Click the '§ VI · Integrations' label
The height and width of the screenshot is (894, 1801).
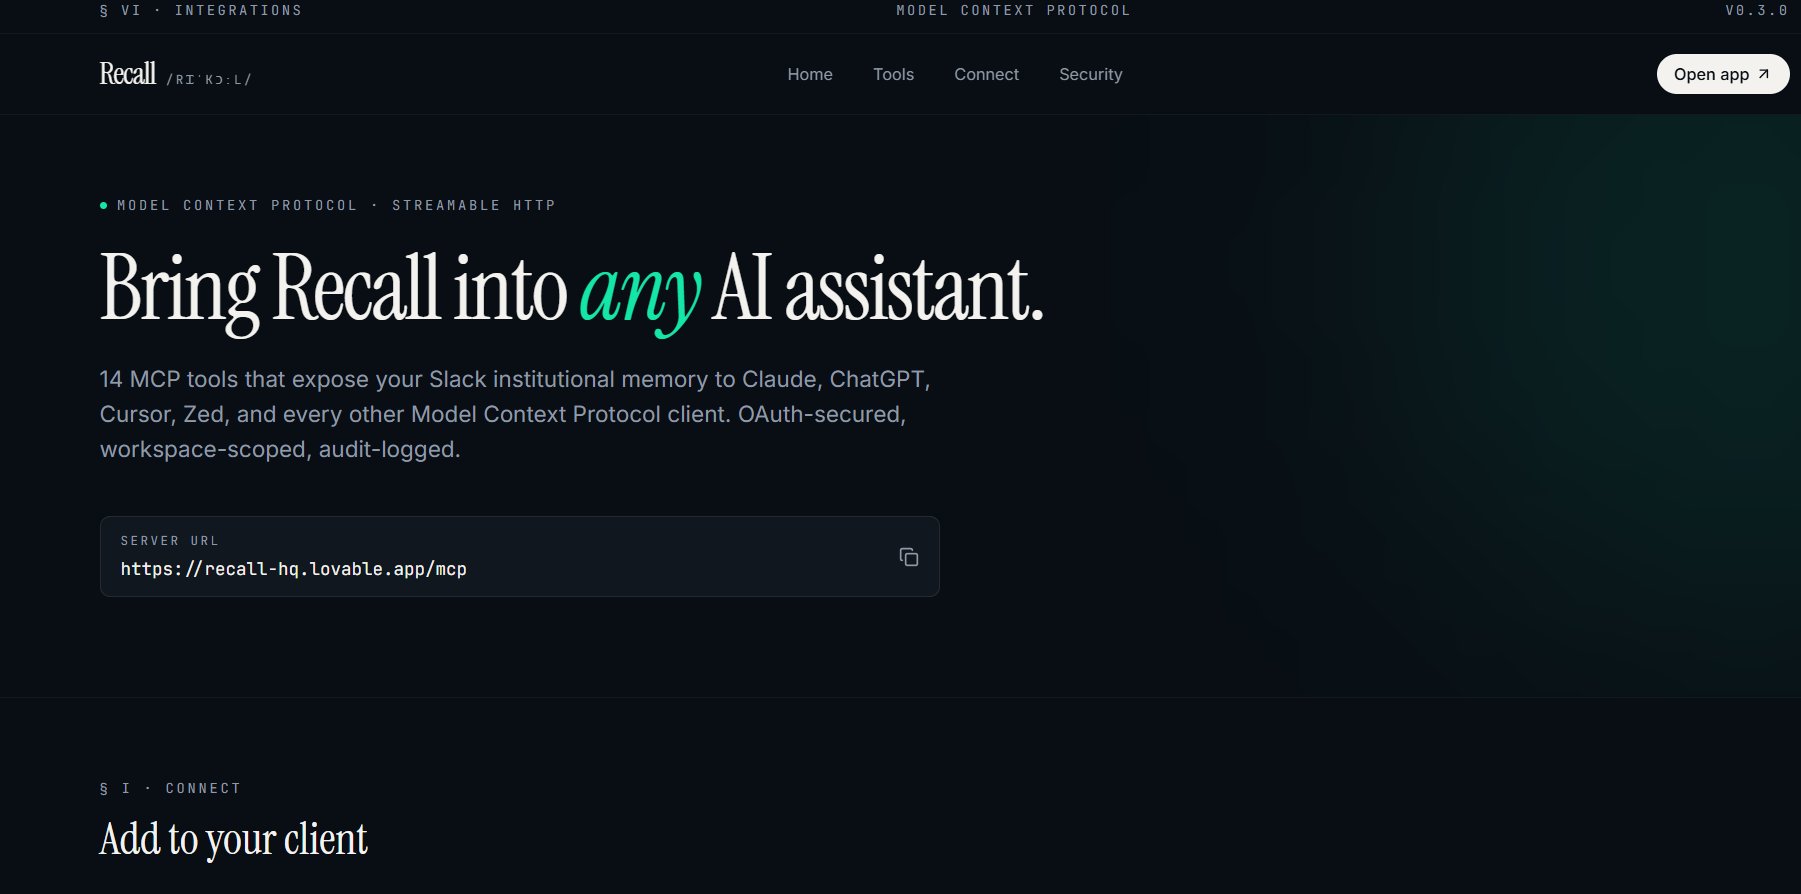201,10
